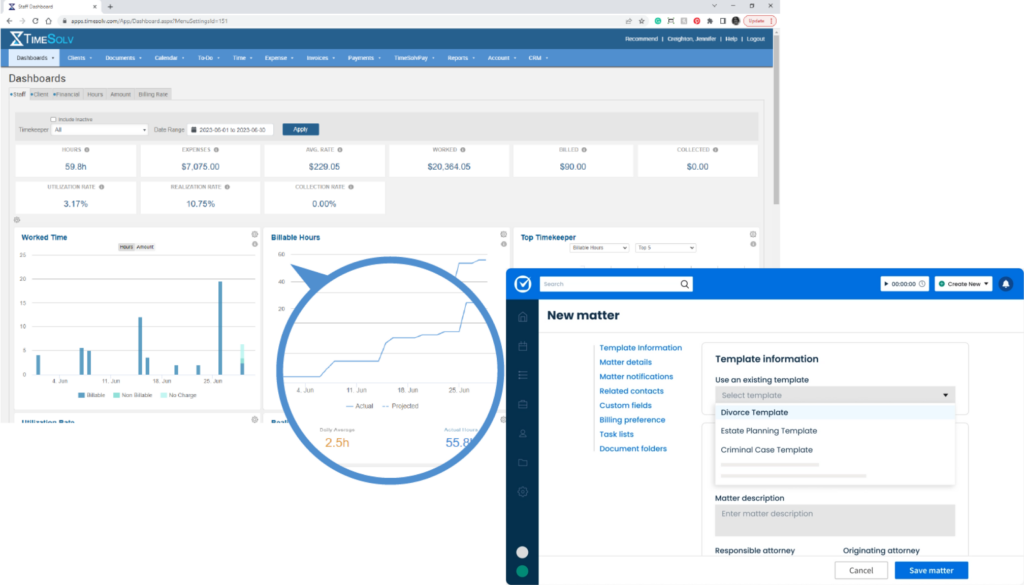Click the magnifier icon in the search box
Screen dimensions: 1024x585
(x=684, y=284)
